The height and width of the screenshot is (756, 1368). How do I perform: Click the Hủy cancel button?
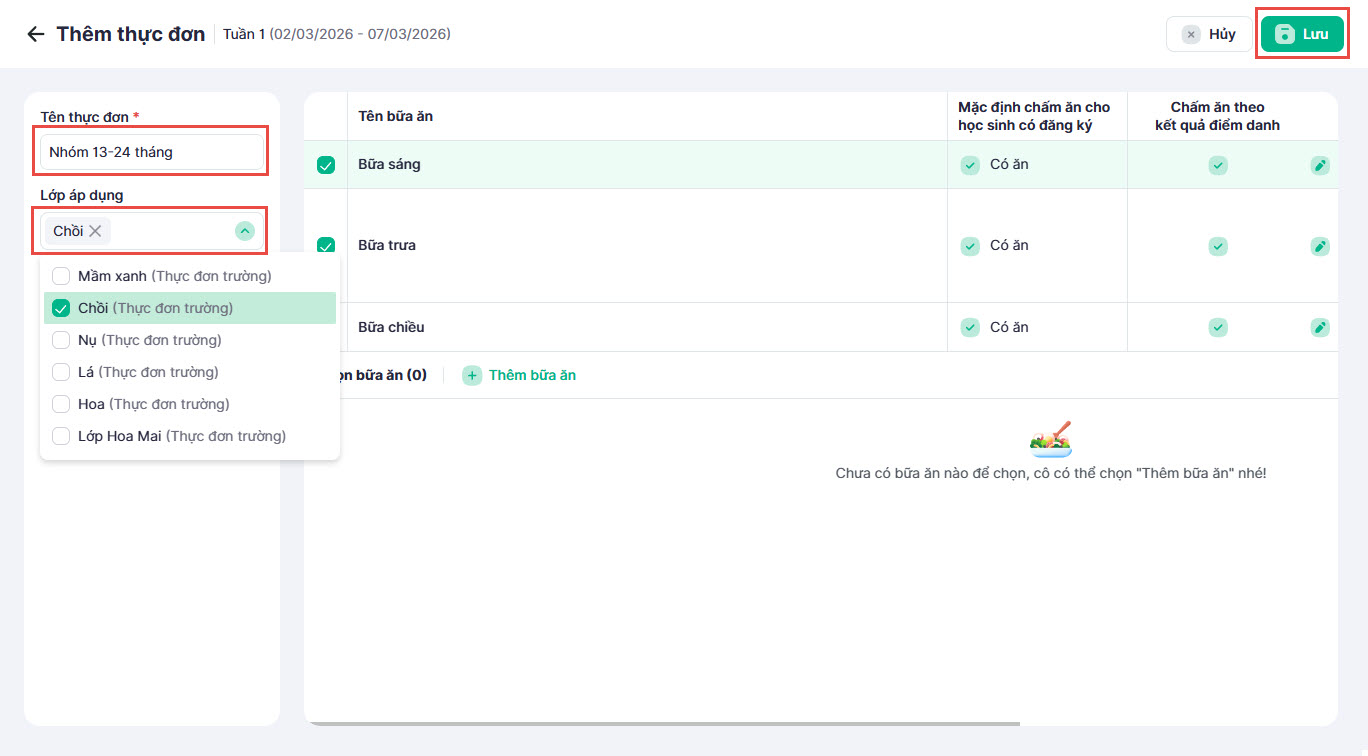1208,34
